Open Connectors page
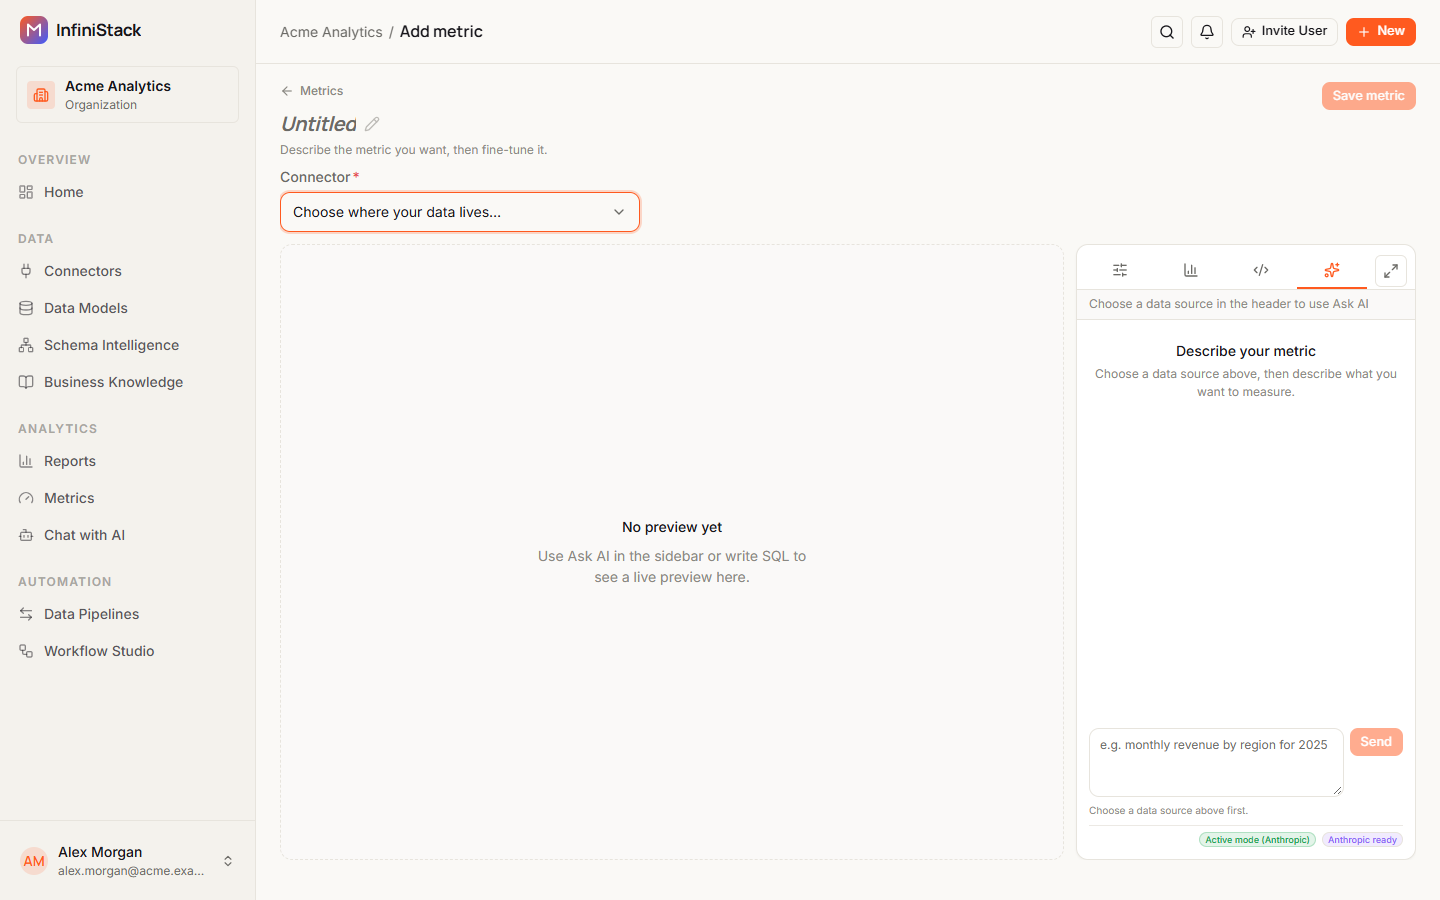This screenshot has height=900, width=1440. [x=127, y=271]
